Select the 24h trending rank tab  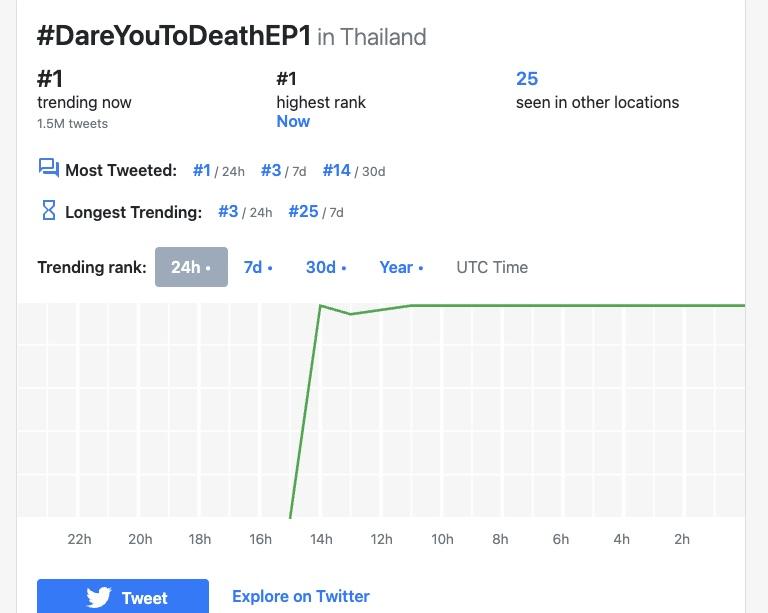[x=191, y=267]
